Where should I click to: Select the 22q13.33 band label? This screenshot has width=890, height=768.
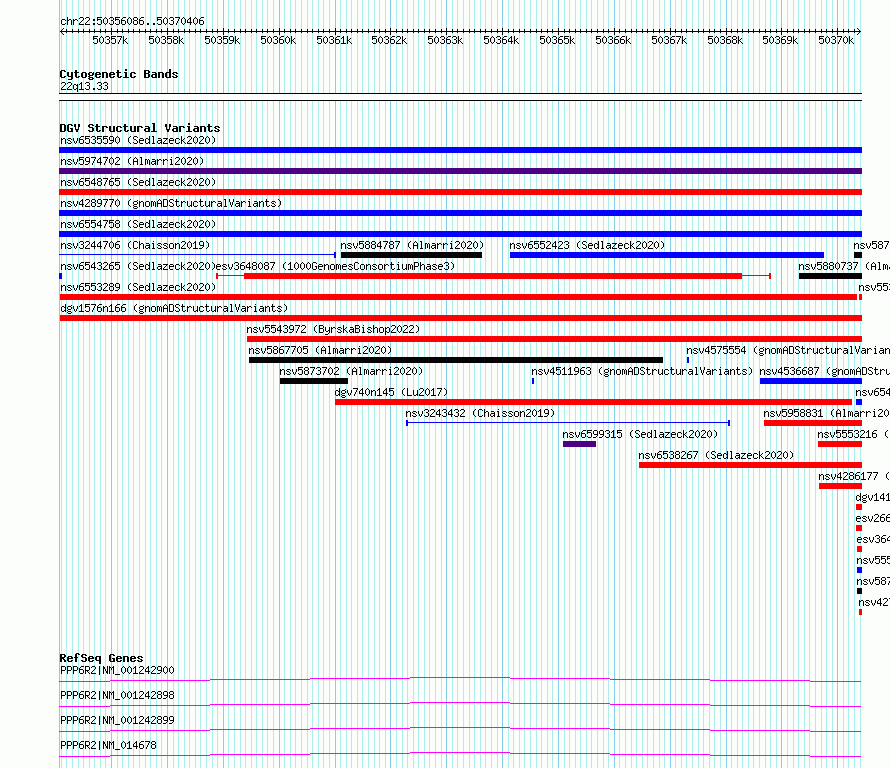[x=84, y=86]
